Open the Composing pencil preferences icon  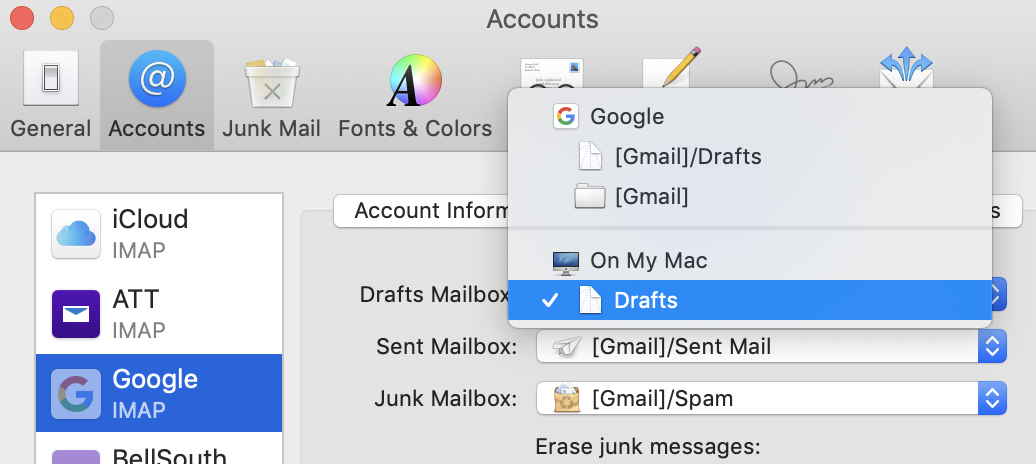[x=671, y=67]
